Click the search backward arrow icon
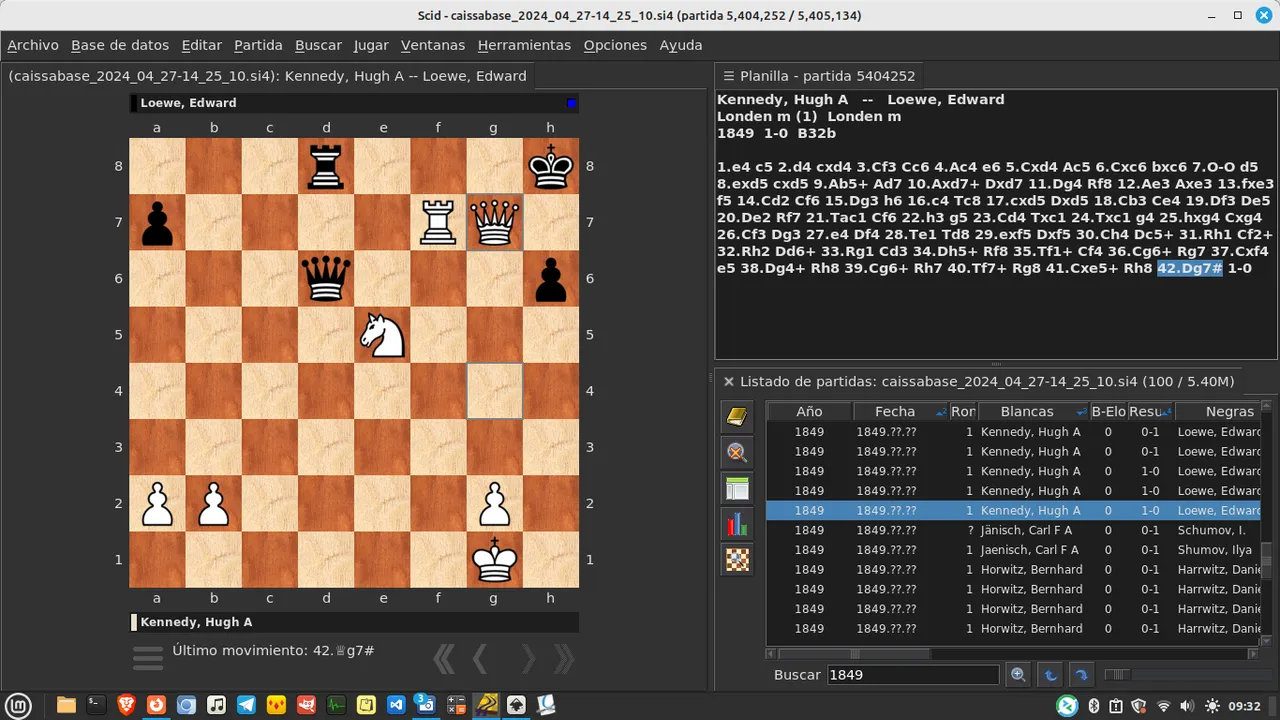This screenshot has height=720, width=1280. point(1050,675)
